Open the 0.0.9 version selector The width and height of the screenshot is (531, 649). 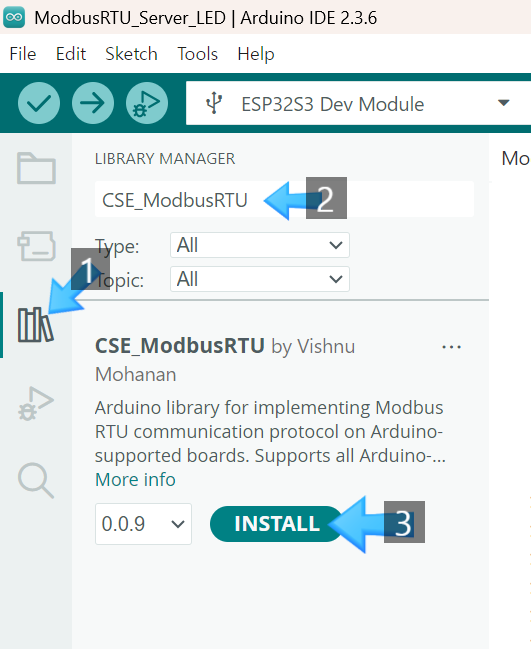click(x=143, y=524)
